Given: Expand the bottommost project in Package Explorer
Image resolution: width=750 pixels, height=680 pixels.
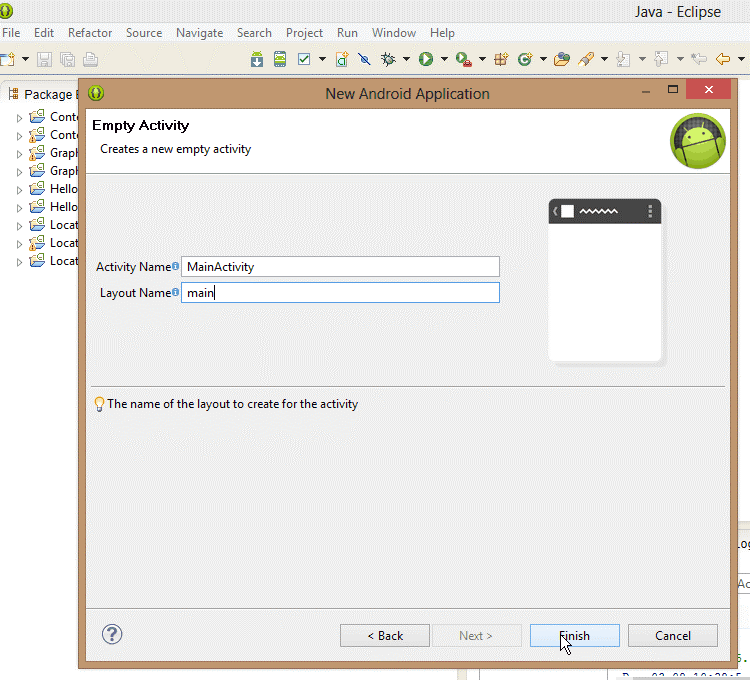Looking at the screenshot, I should click(18, 262).
